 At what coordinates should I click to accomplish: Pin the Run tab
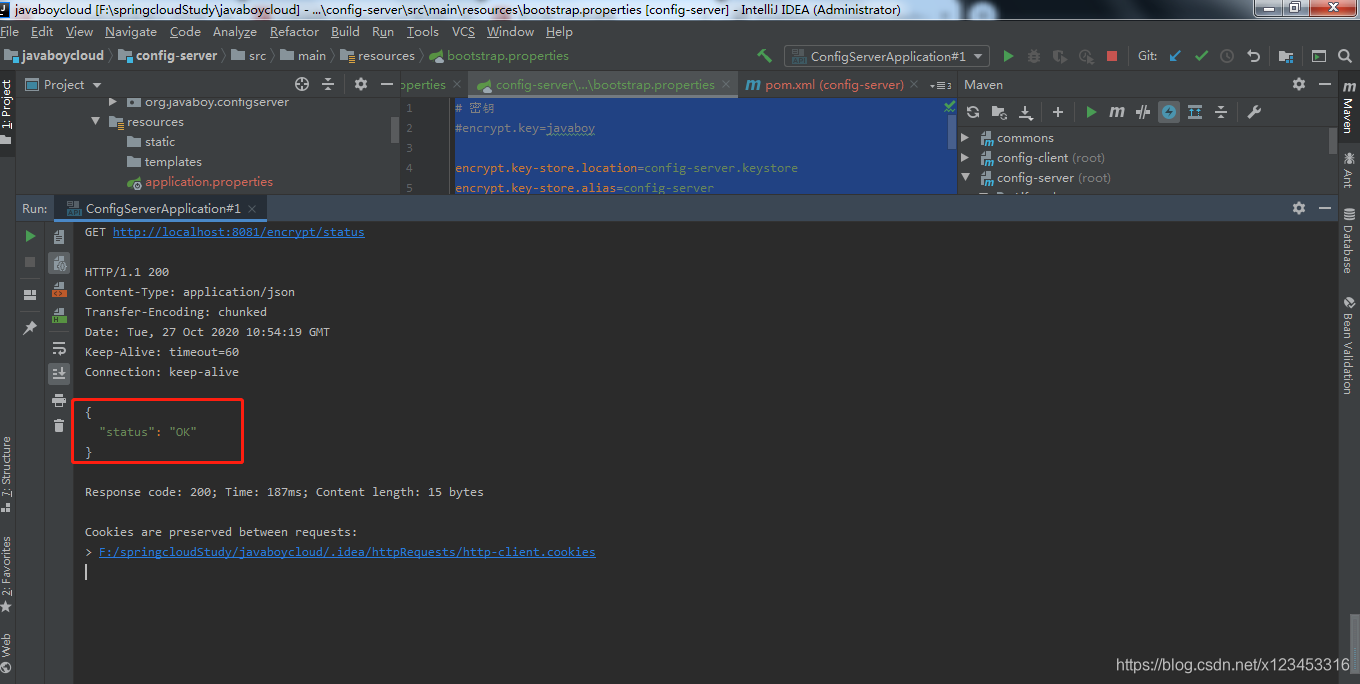(x=30, y=327)
